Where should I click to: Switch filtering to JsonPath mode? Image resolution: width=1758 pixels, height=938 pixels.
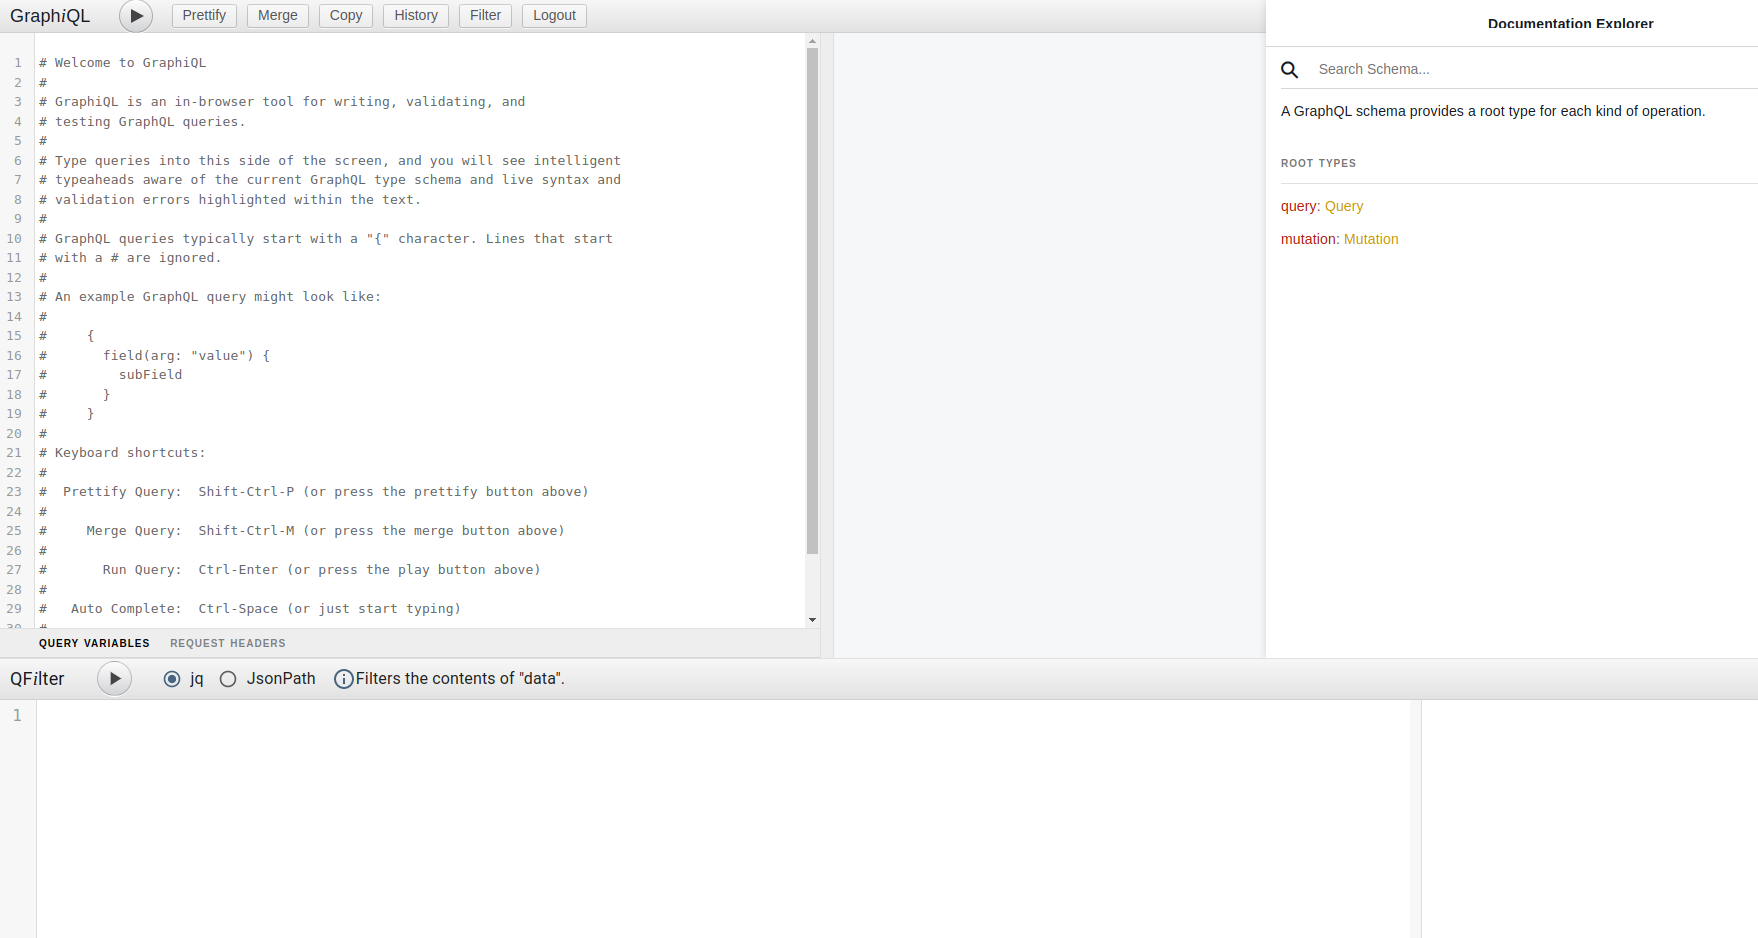(228, 678)
